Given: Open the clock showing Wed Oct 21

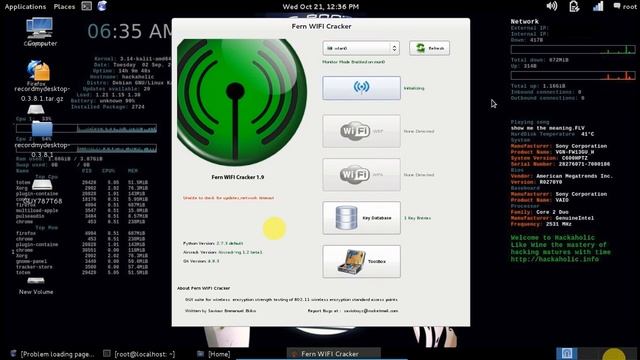Looking at the screenshot, I should pyautogui.click(x=321, y=7).
